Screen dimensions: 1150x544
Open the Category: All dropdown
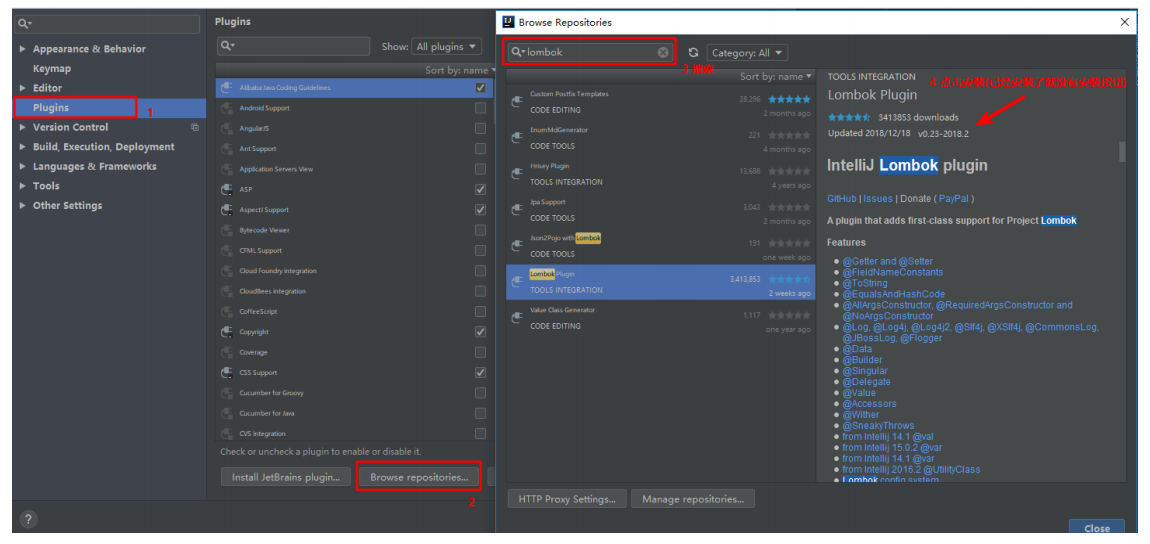pyautogui.click(x=747, y=53)
